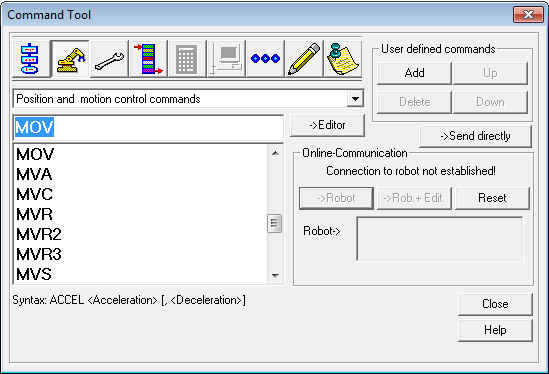Select the three blue dots icon
549x374 pixels.
point(265,58)
